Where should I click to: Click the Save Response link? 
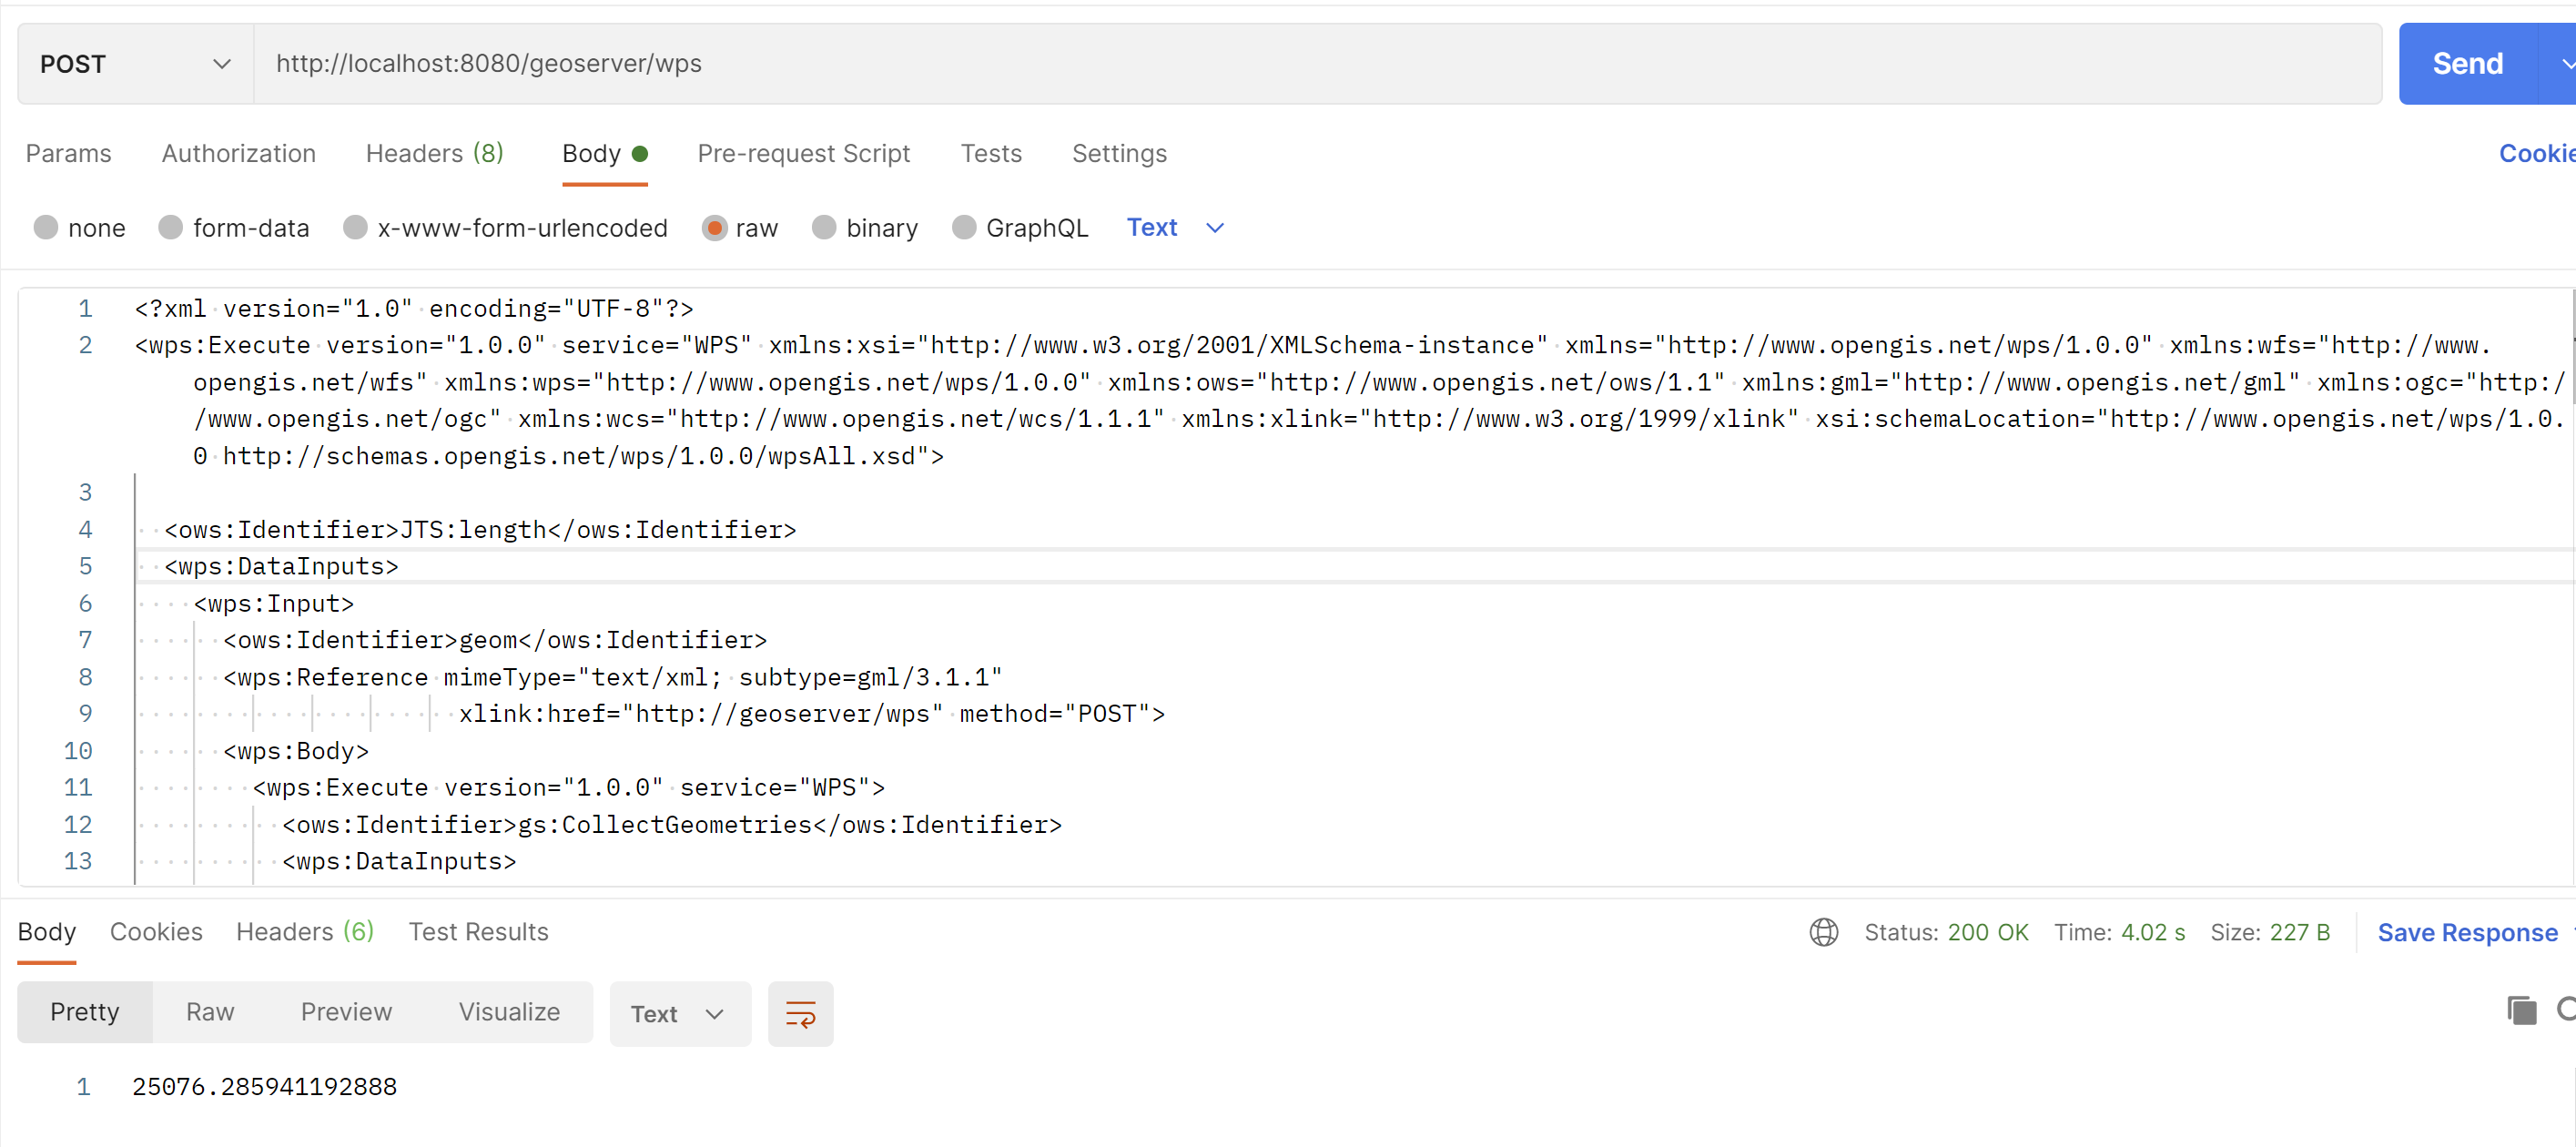(2466, 932)
